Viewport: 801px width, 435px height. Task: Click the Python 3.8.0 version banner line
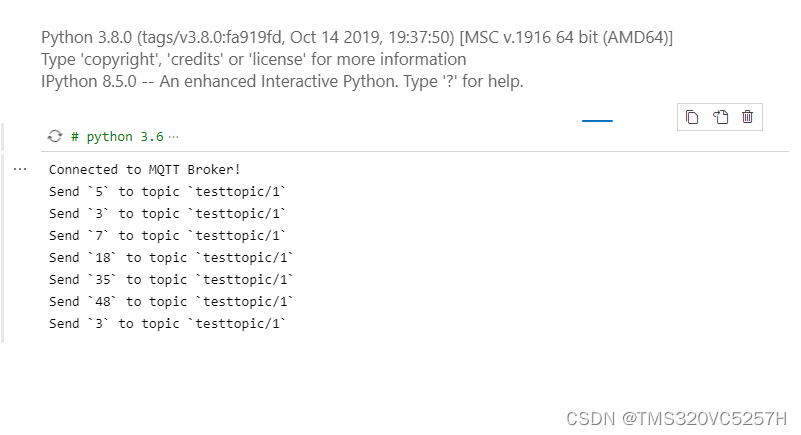point(357,38)
